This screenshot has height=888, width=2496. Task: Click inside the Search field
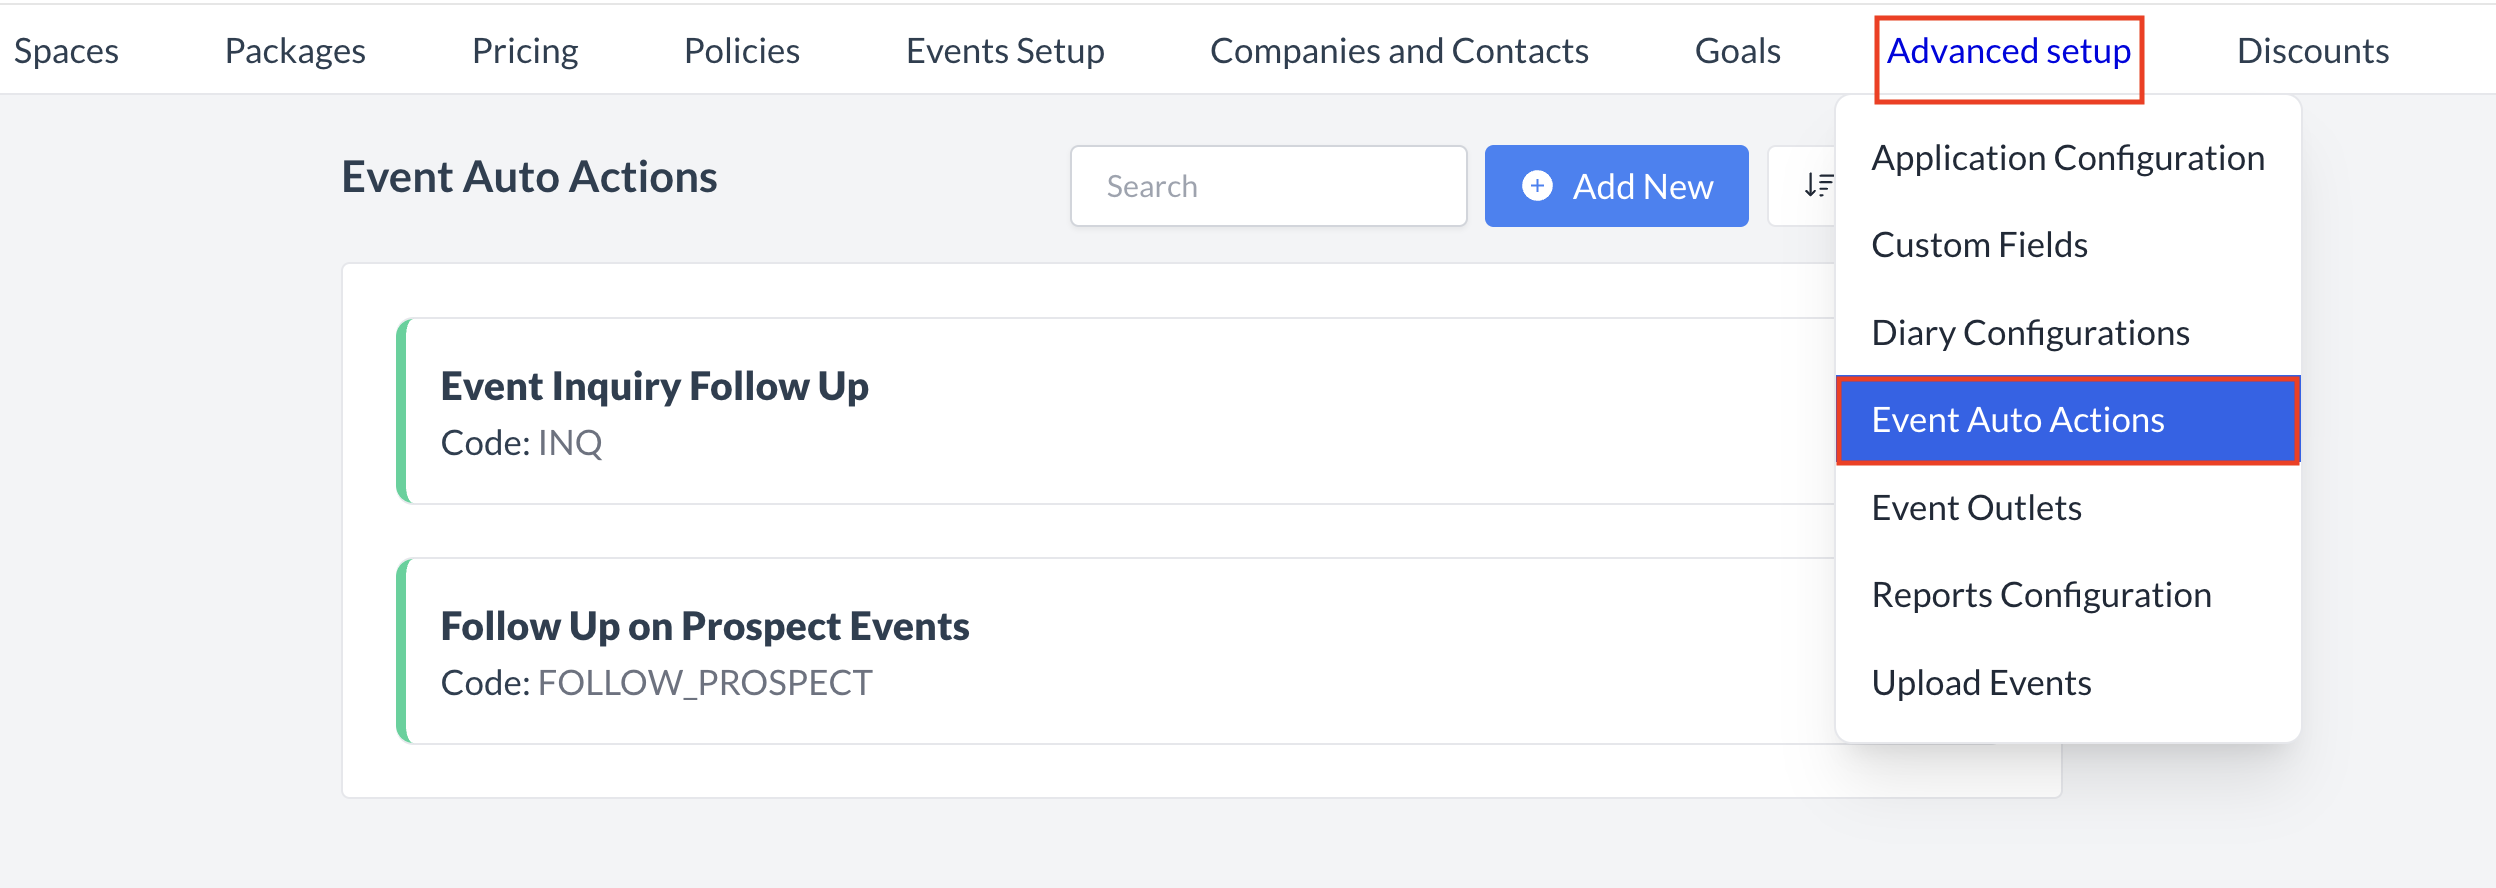(x=1268, y=185)
